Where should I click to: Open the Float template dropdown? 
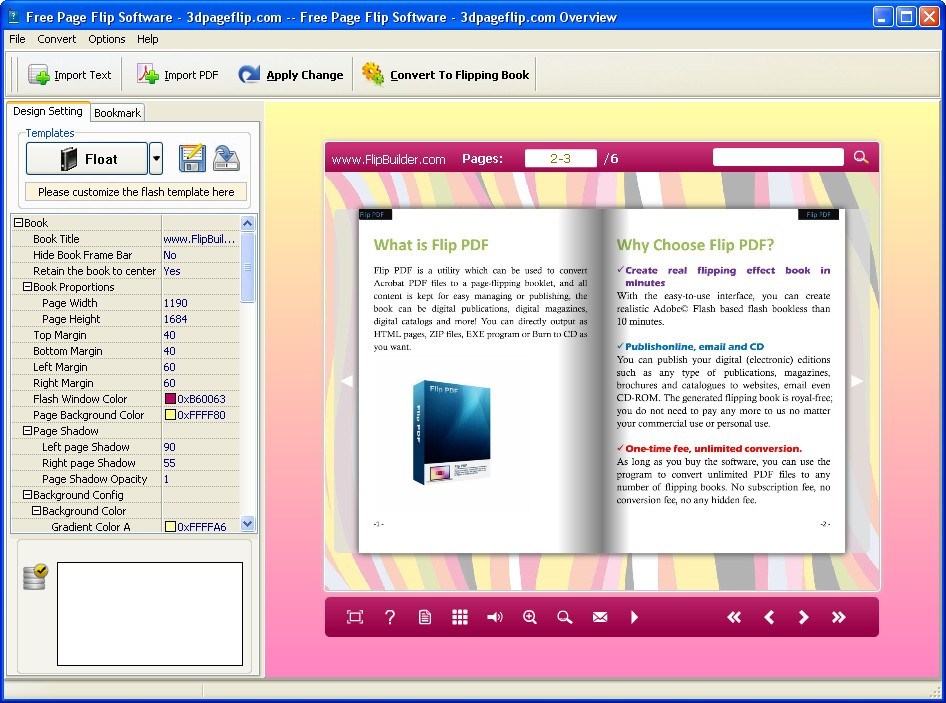click(156, 158)
